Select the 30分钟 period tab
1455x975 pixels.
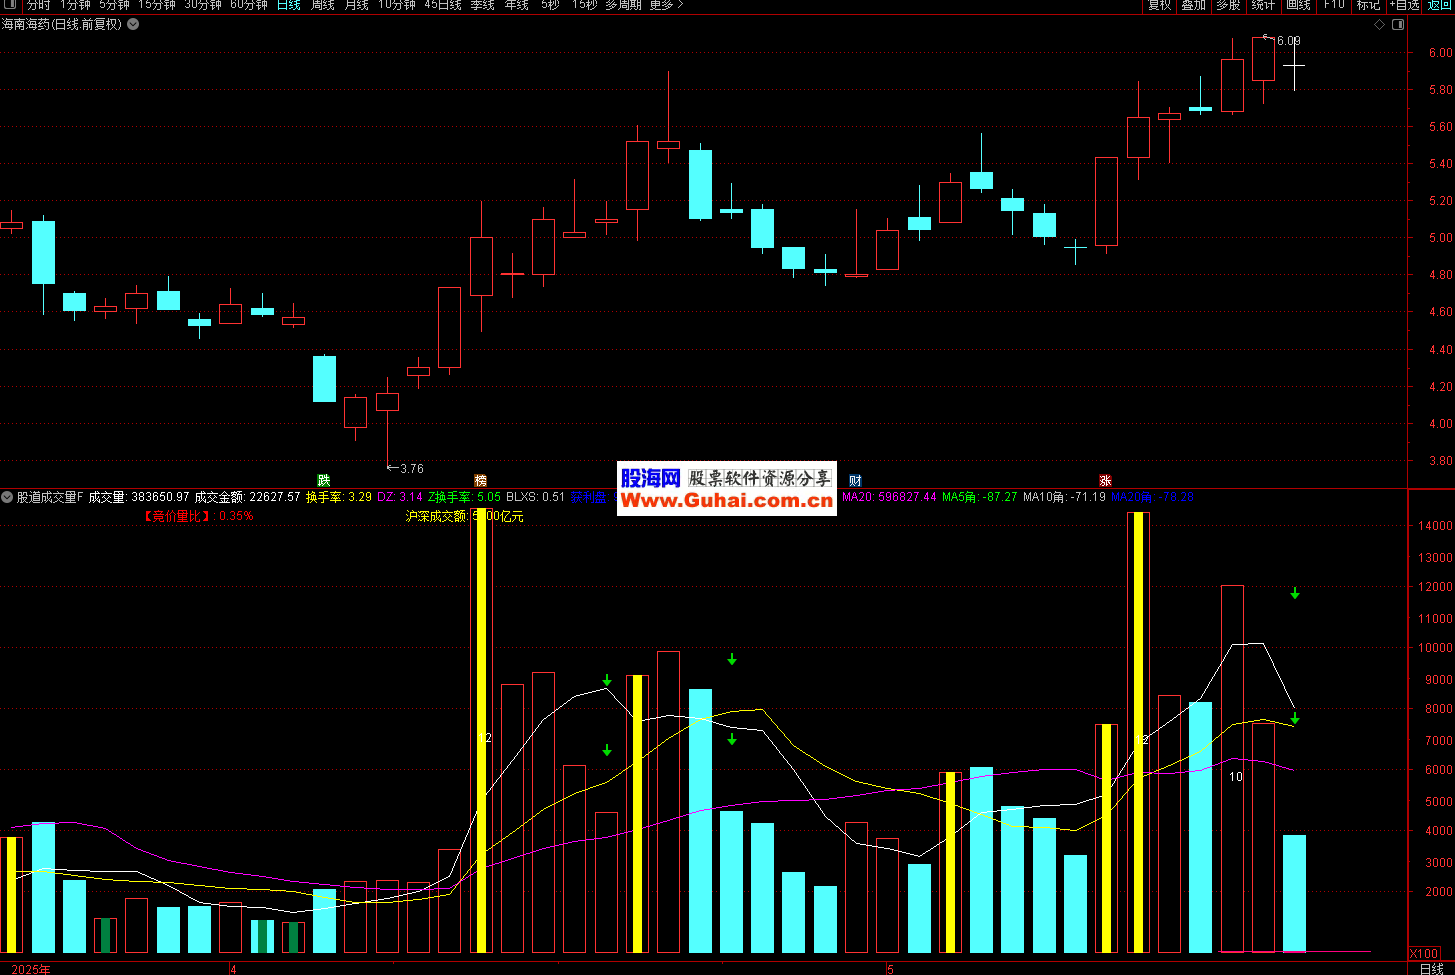[x=203, y=5]
